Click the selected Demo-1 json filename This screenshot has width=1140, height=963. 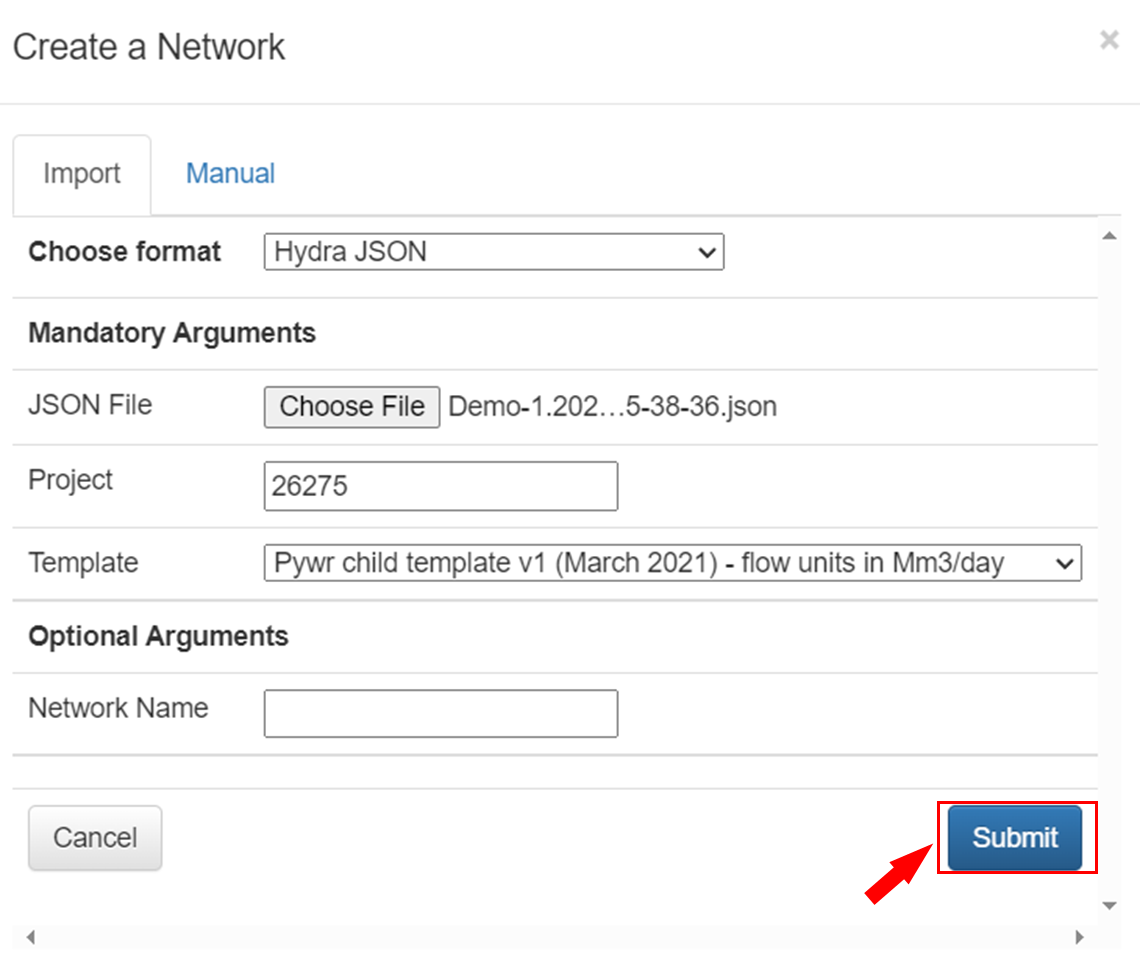612,407
